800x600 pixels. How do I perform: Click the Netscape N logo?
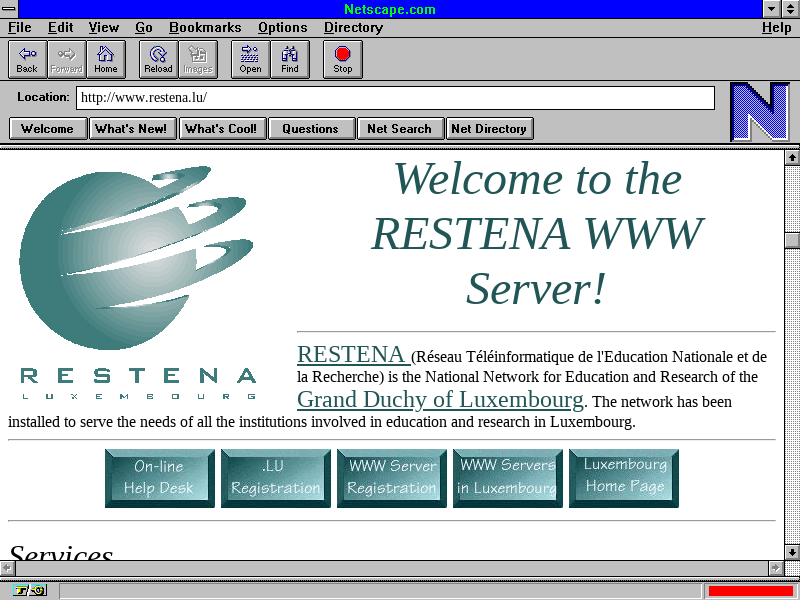click(x=759, y=111)
